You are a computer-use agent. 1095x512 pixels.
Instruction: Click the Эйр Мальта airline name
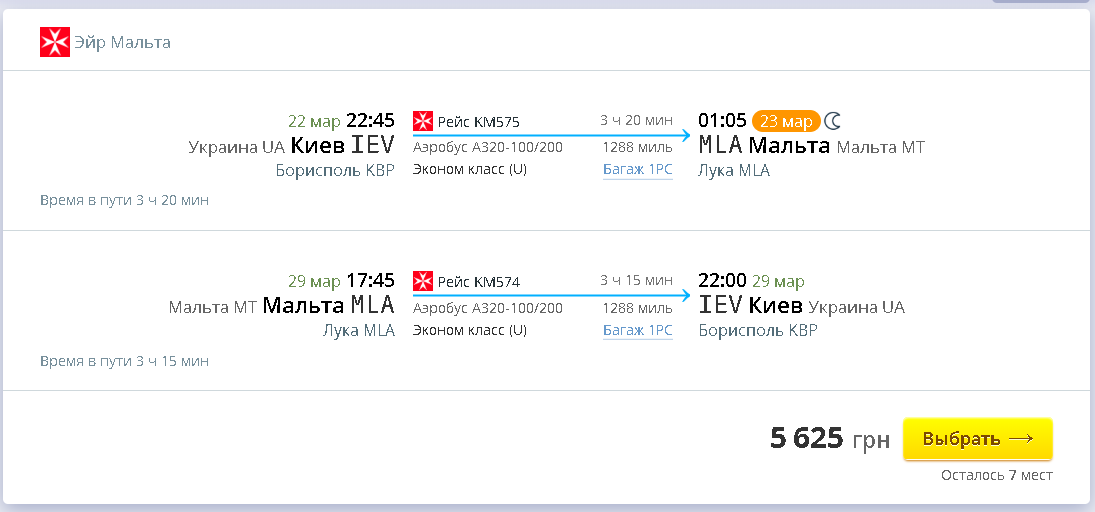123,42
